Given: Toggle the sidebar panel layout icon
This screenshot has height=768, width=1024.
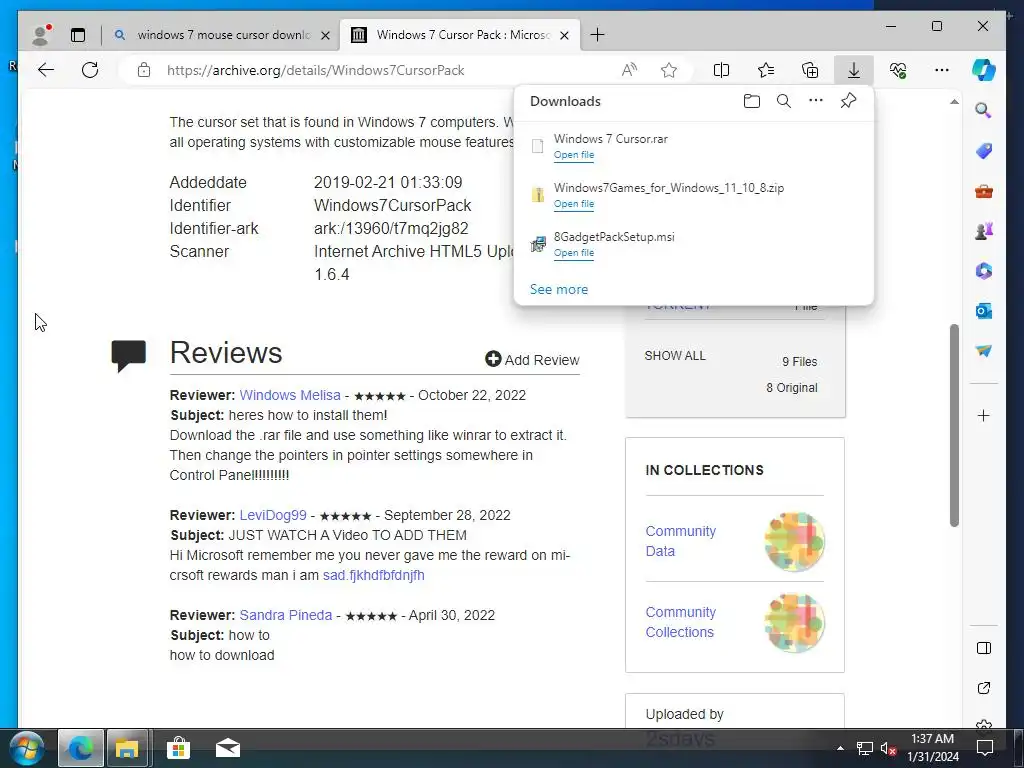Looking at the screenshot, I should pos(984,648).
